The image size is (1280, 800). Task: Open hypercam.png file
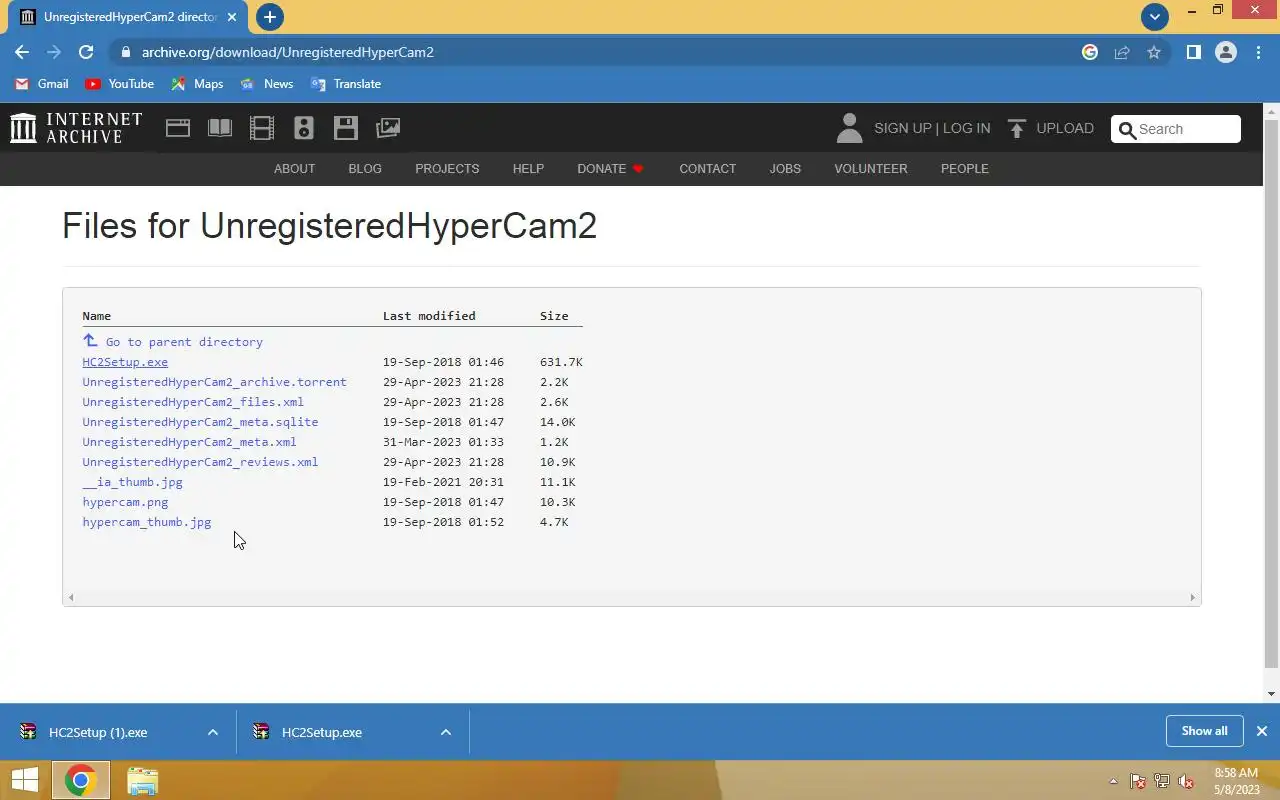point(125,502)
